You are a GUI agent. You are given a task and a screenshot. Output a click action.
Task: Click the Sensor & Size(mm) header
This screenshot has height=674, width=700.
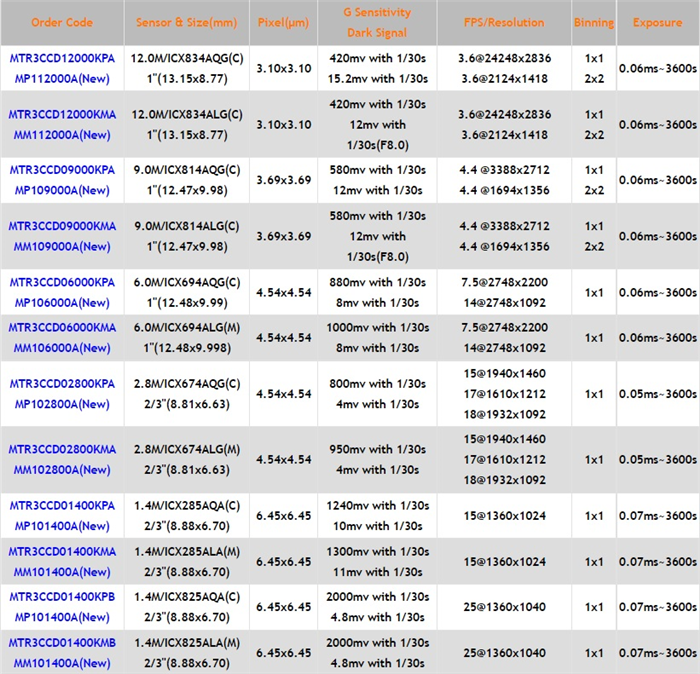pyautogui.click(x=187, y=22)
